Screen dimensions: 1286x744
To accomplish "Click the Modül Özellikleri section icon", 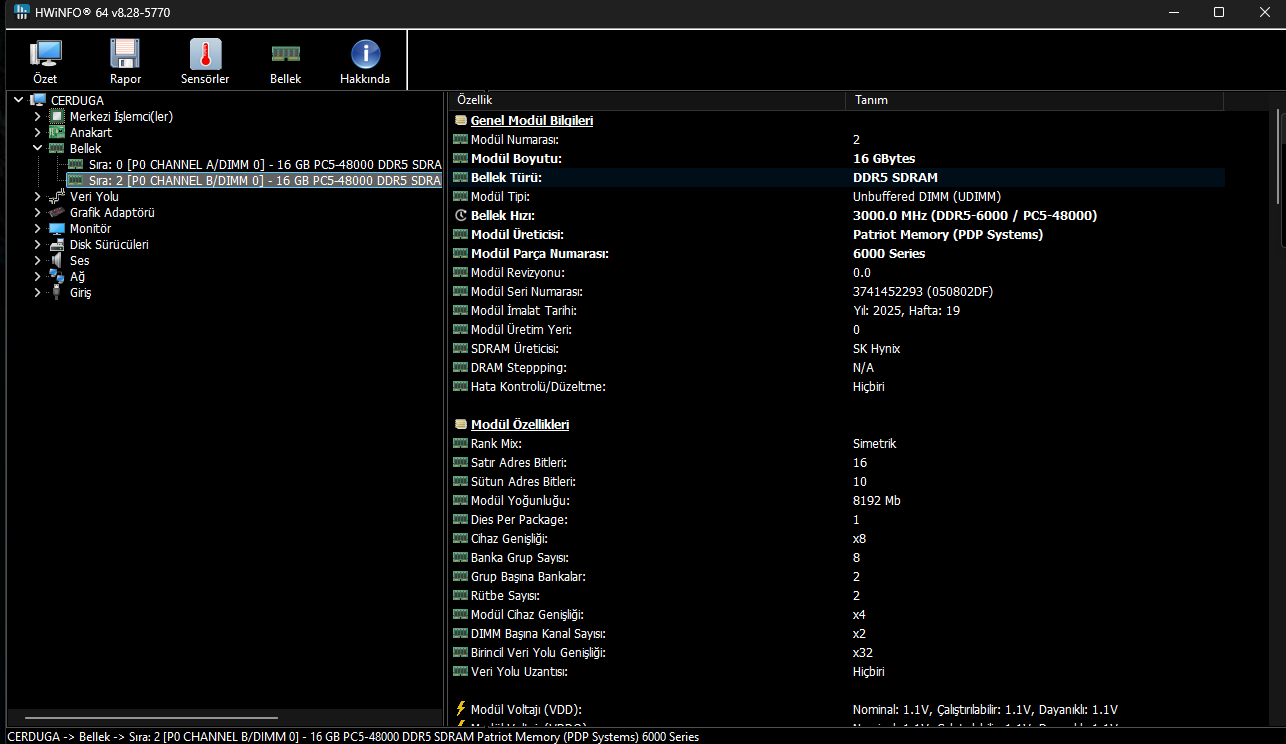I will [461, 424].
